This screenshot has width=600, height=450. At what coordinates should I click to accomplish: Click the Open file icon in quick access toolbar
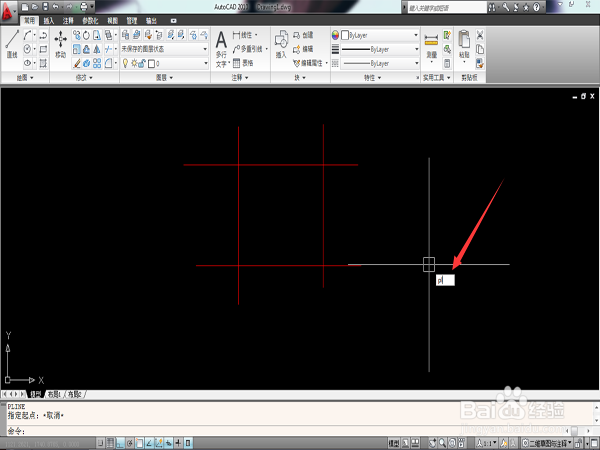pos(35,7)
